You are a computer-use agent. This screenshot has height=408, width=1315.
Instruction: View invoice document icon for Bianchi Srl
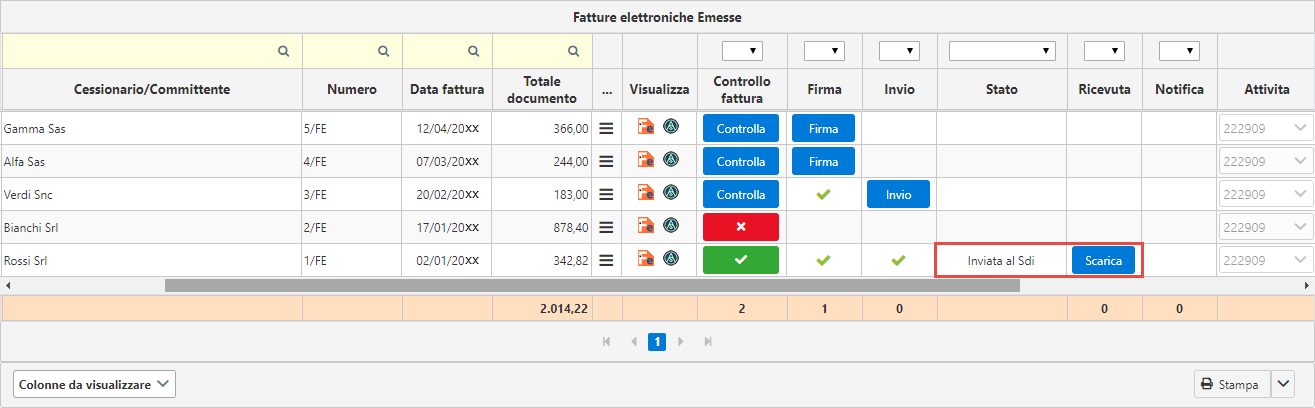point(646,227)
